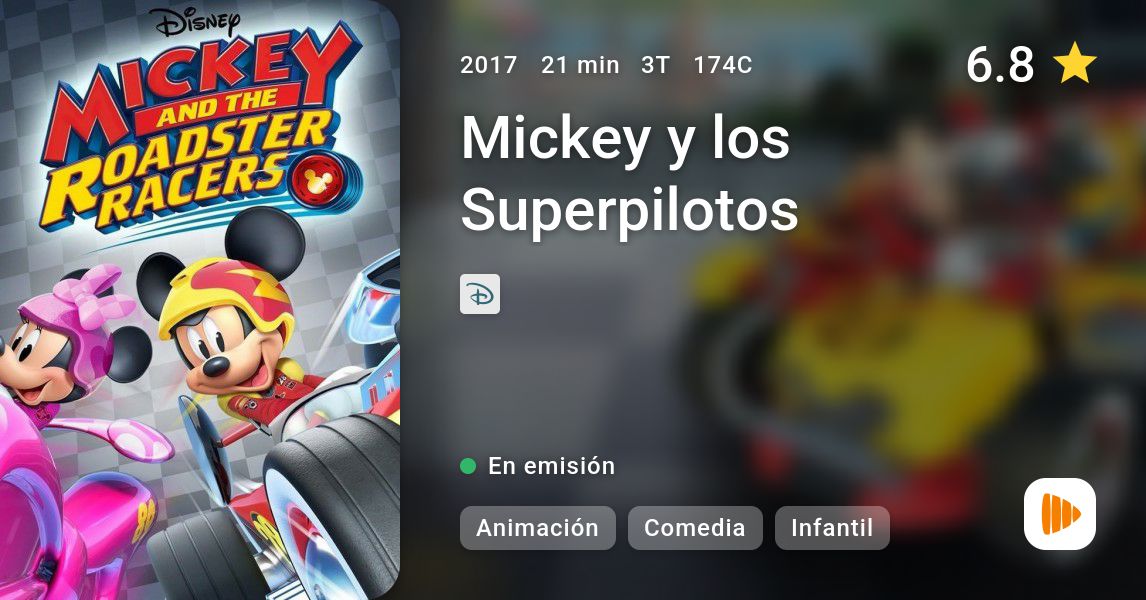Click the 174C episodes count
The height and width of the screenshot is (600, 1146).
coord(722,65)
